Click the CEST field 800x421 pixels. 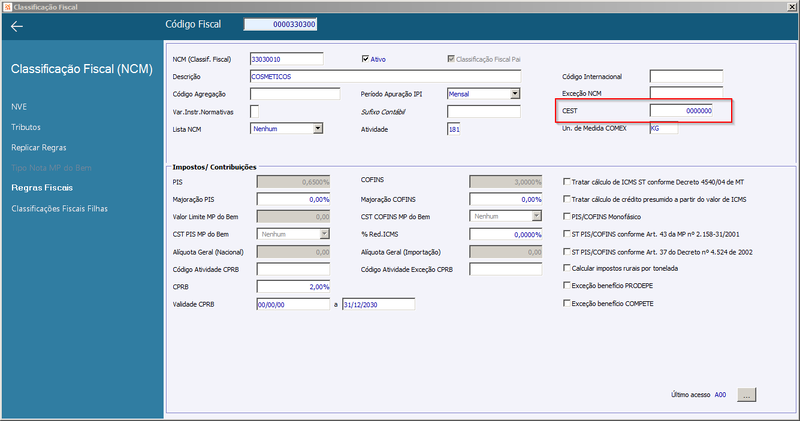click(681, 111)
